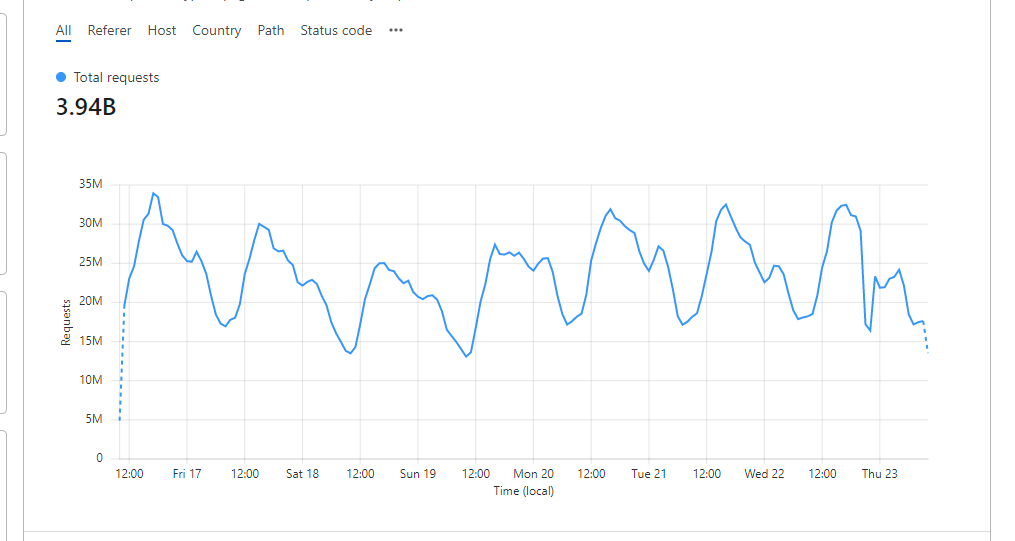Viewport: 1015px width, 541px height.
Task: Expand more tabs via ellipsis icon
Action: pos(396,31)
